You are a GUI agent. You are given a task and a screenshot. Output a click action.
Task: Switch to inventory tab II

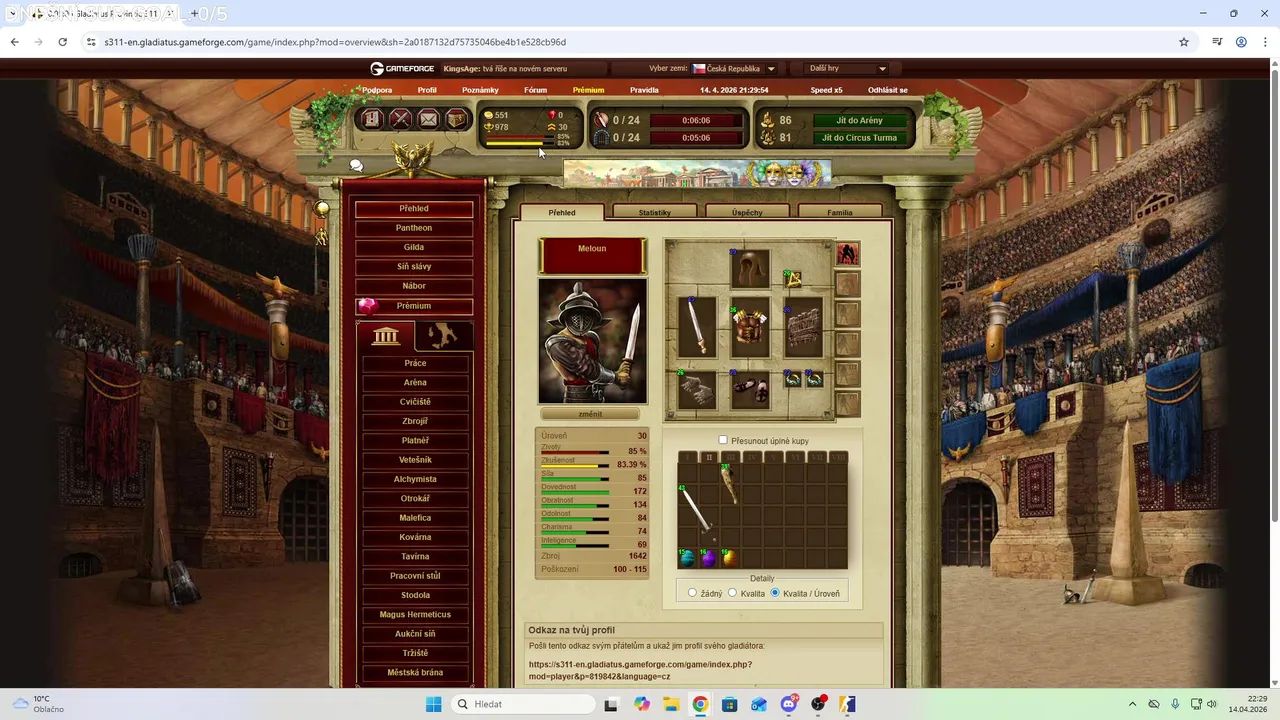tap(709, 457)
